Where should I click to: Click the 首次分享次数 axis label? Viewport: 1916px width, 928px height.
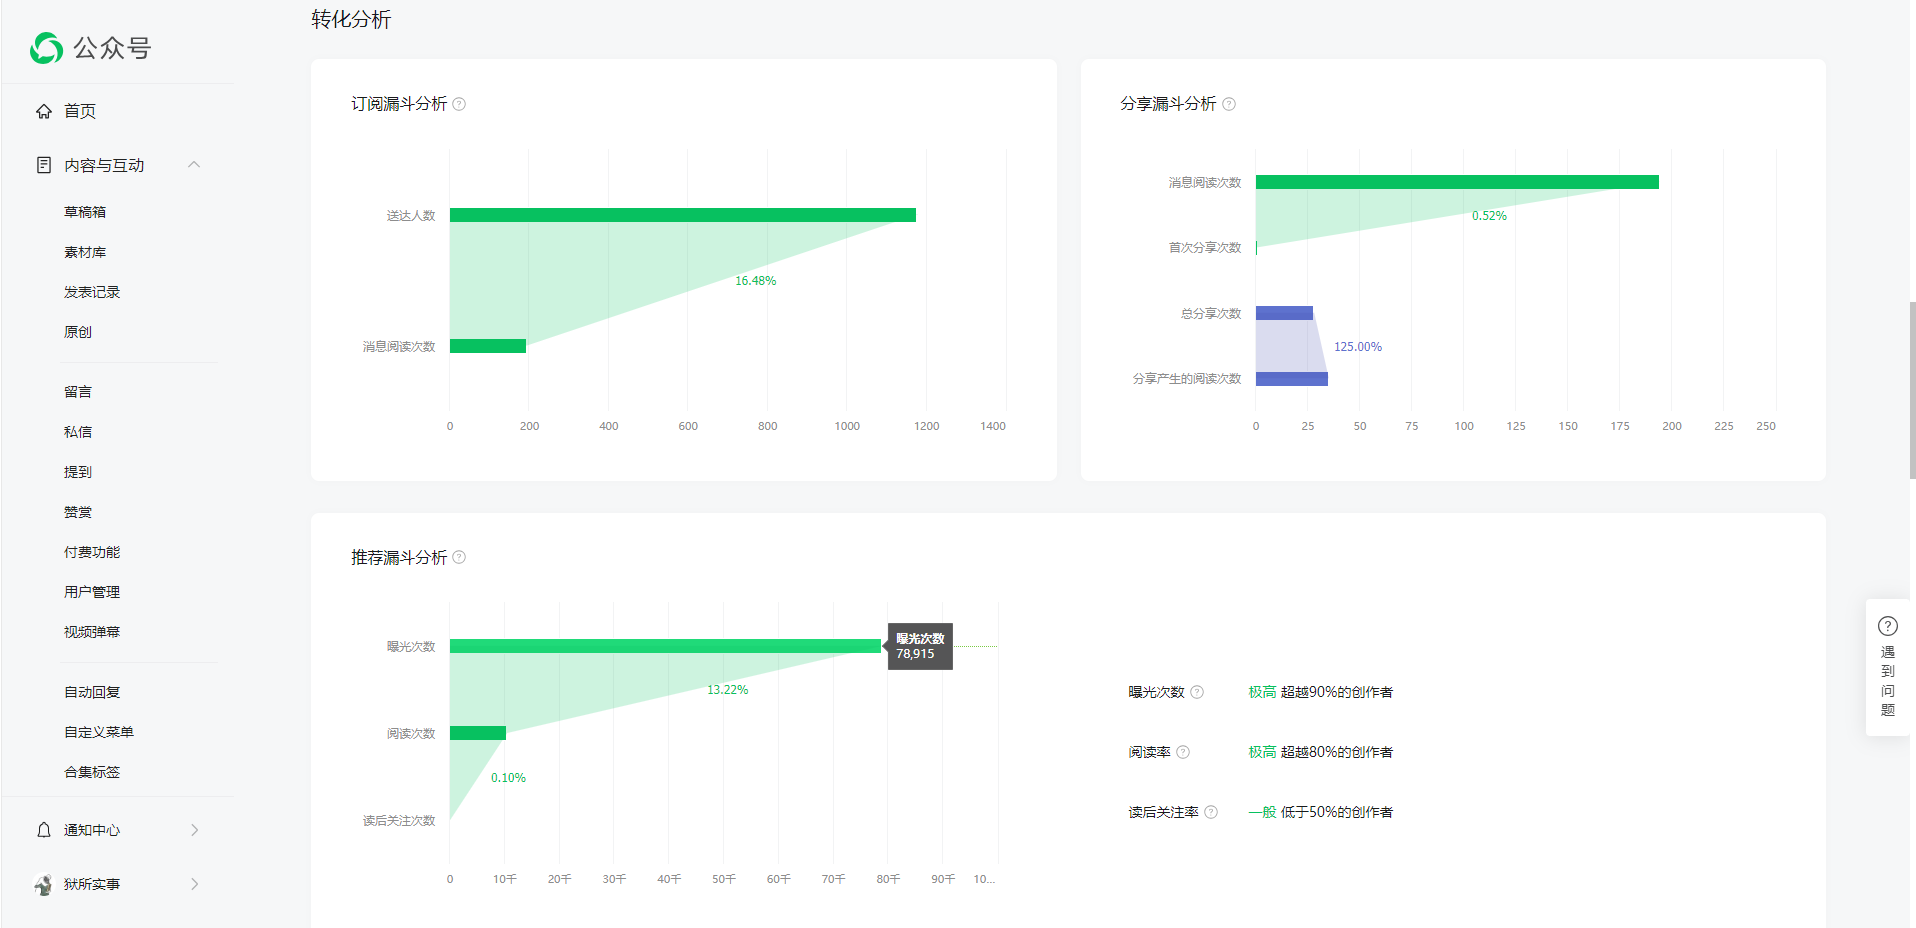click(x=1205, y=248)
